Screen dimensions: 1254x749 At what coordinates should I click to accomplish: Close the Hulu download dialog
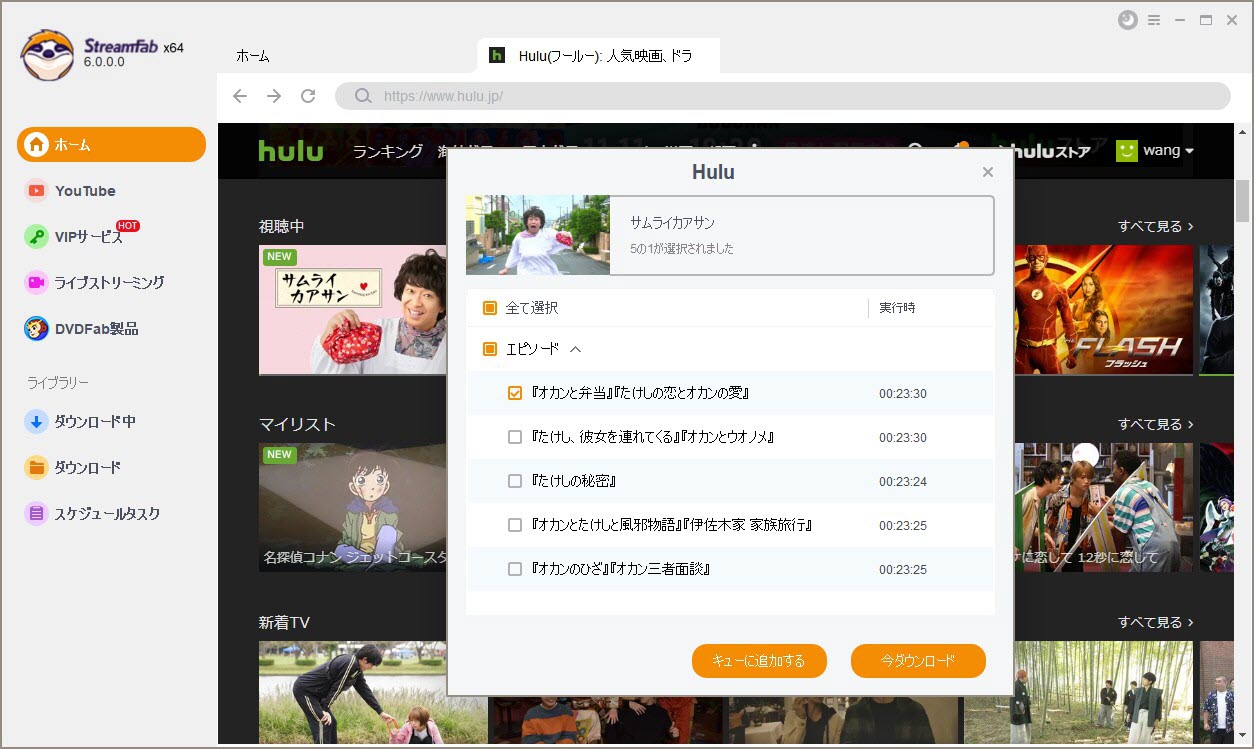coord(988,172)
